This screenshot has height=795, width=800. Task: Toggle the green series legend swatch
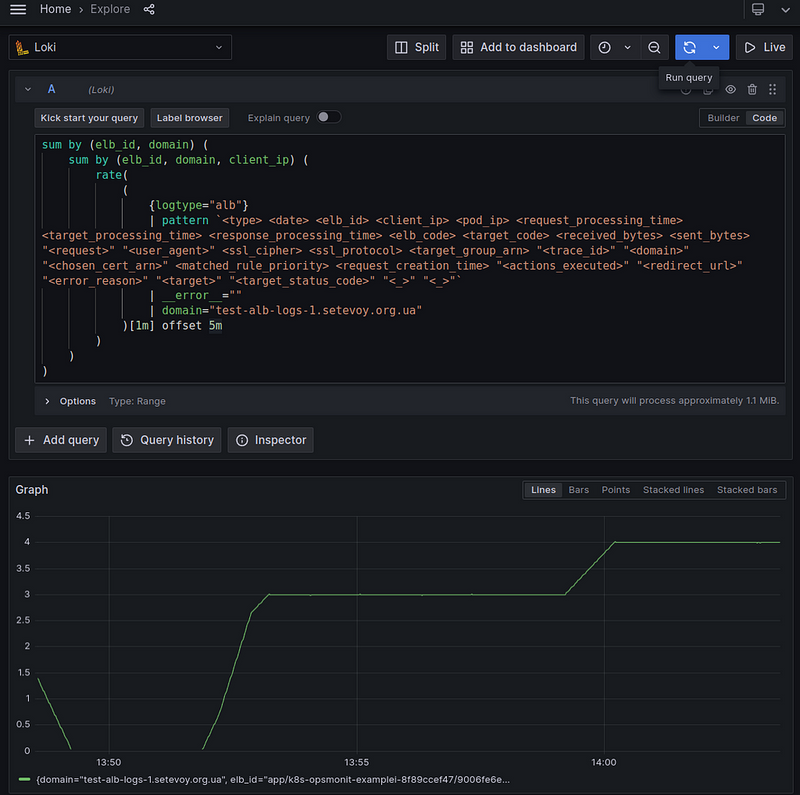(25, 778)
